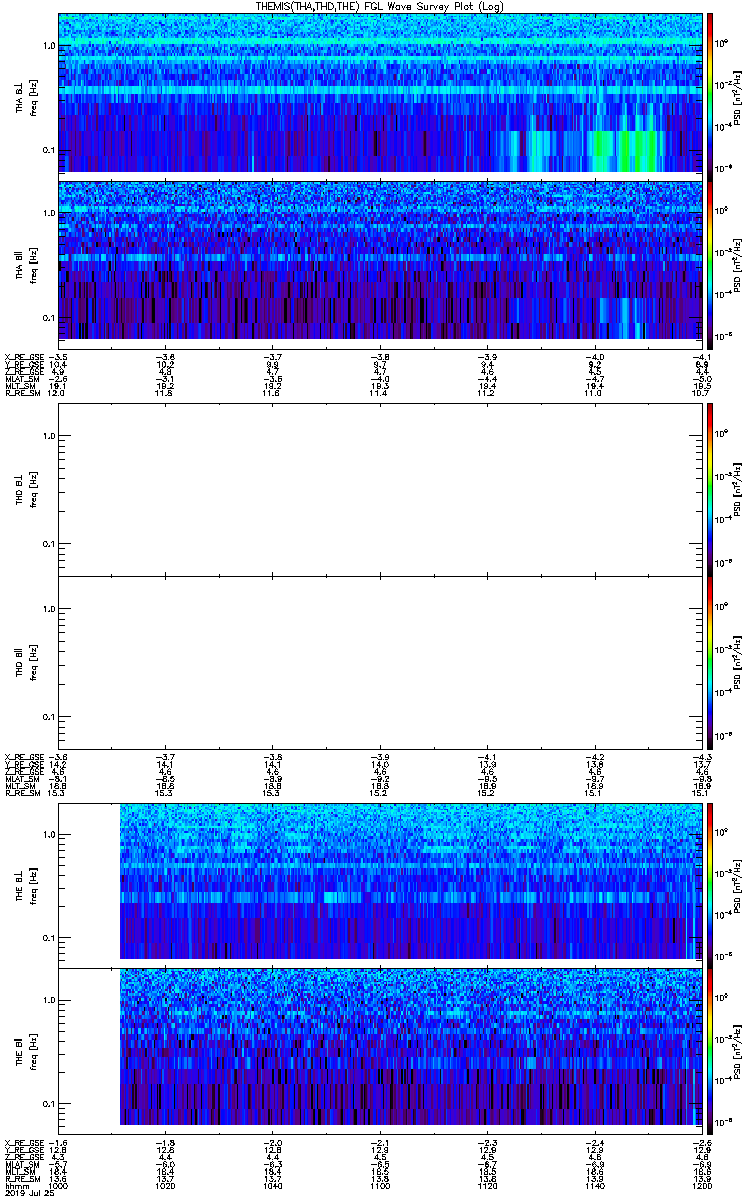Click the 1100 time tick label
Screen dimensions: 750x1200
tap(380, 1186)
